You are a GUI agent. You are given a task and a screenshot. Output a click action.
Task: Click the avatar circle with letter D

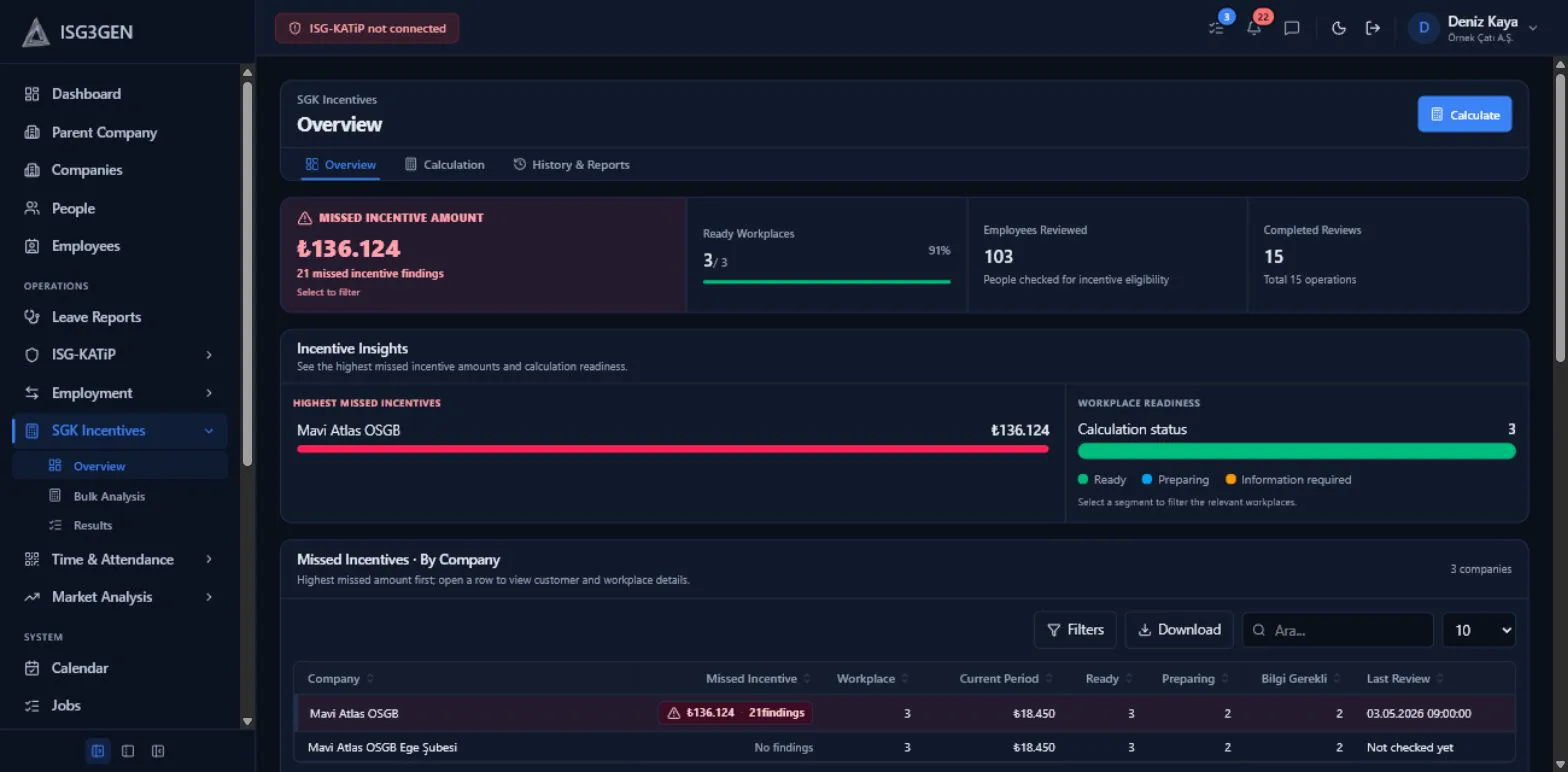click(1423, 28)
